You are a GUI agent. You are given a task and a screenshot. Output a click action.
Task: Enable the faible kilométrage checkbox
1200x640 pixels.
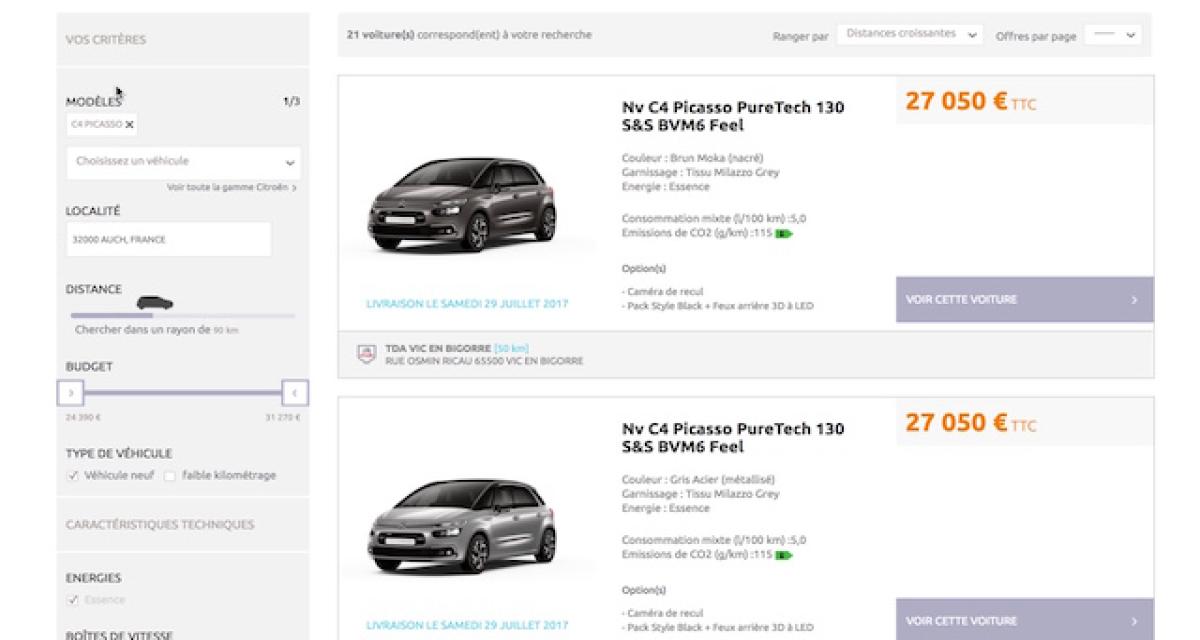tap(170, 476)
